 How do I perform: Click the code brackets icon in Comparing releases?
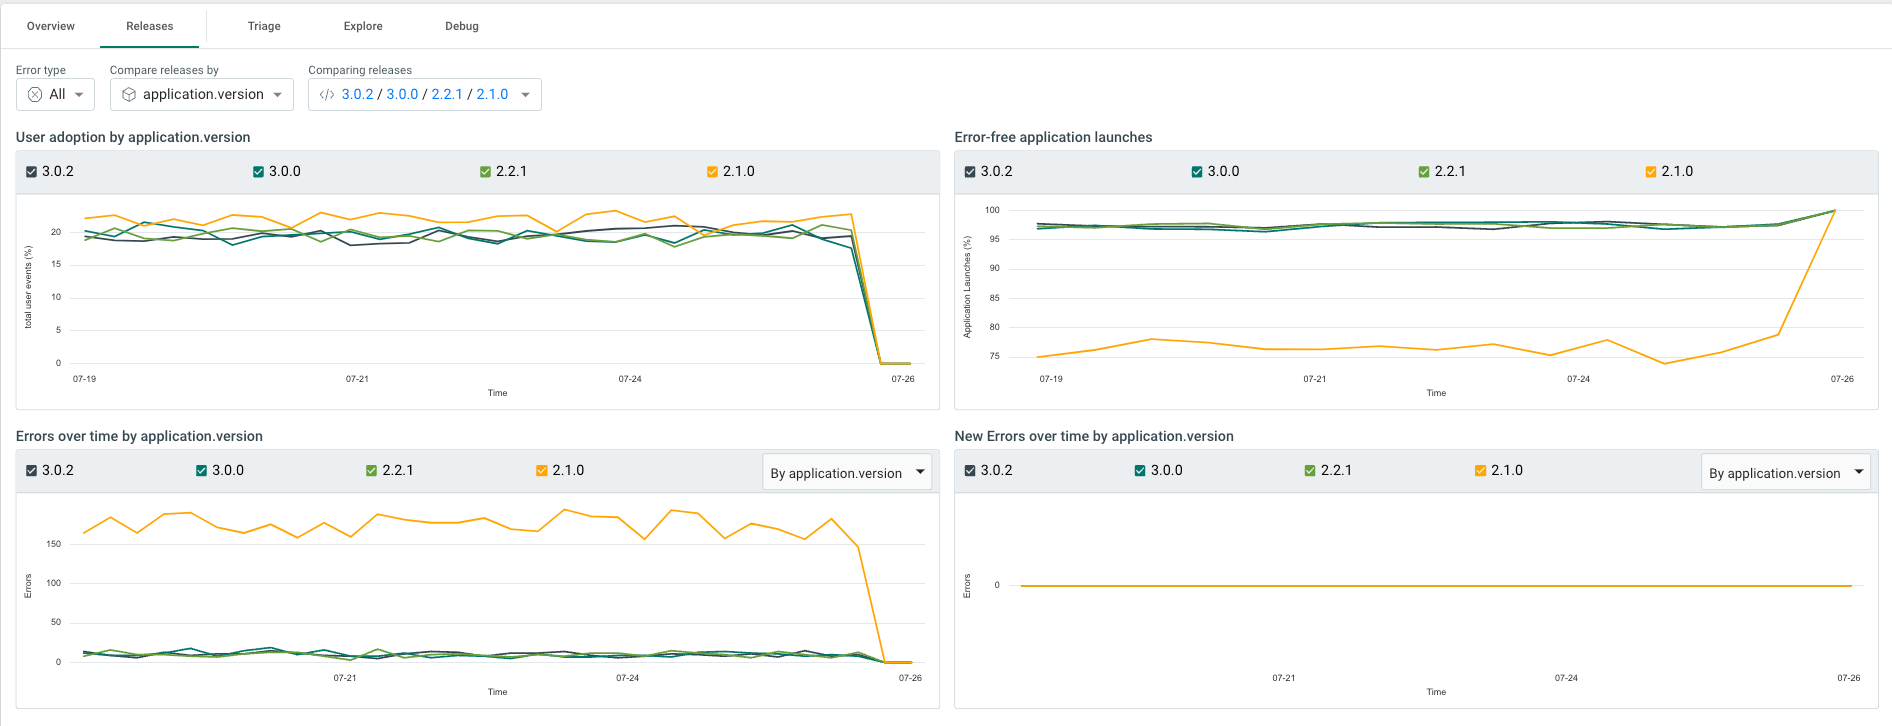coord(327,94)
